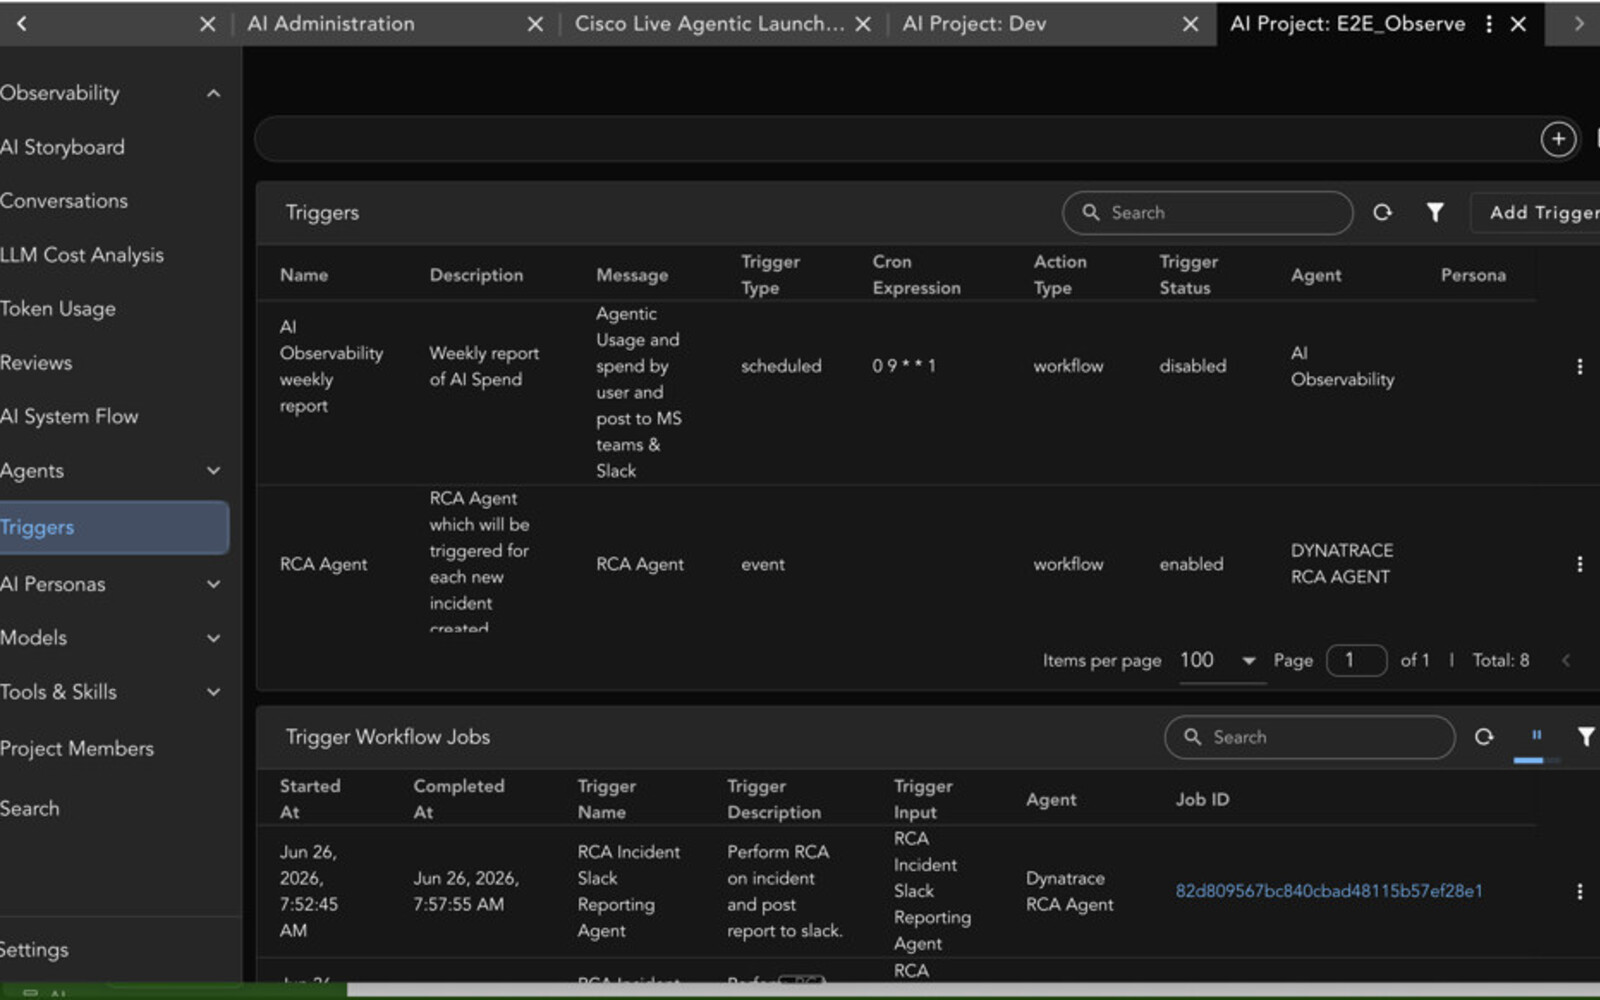1600x1000 pixels.
Task: Click the Trigger Workflow Jobs search field
Action: click(1309, 737)
